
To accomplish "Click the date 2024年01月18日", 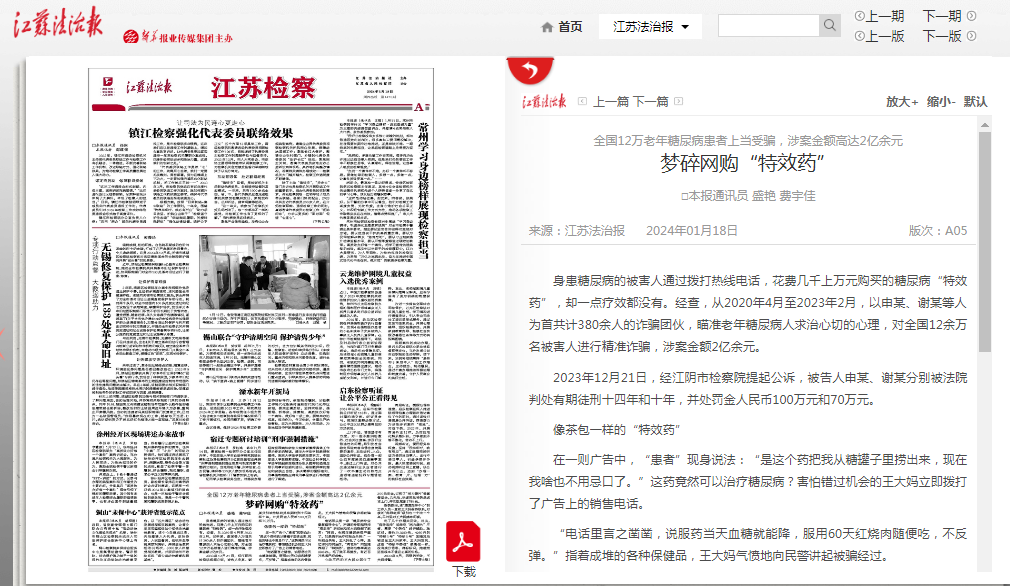I will pyautogui.click(x=692, y=231).
